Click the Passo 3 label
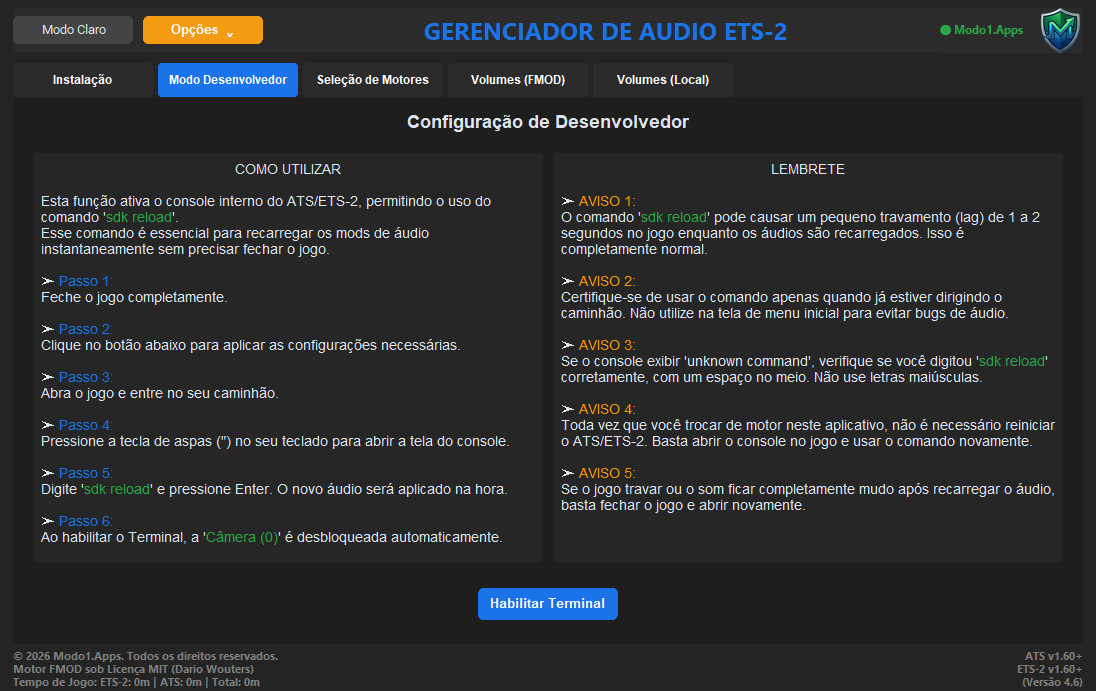Screen dimensions: 1096x691 coord(85,377)
